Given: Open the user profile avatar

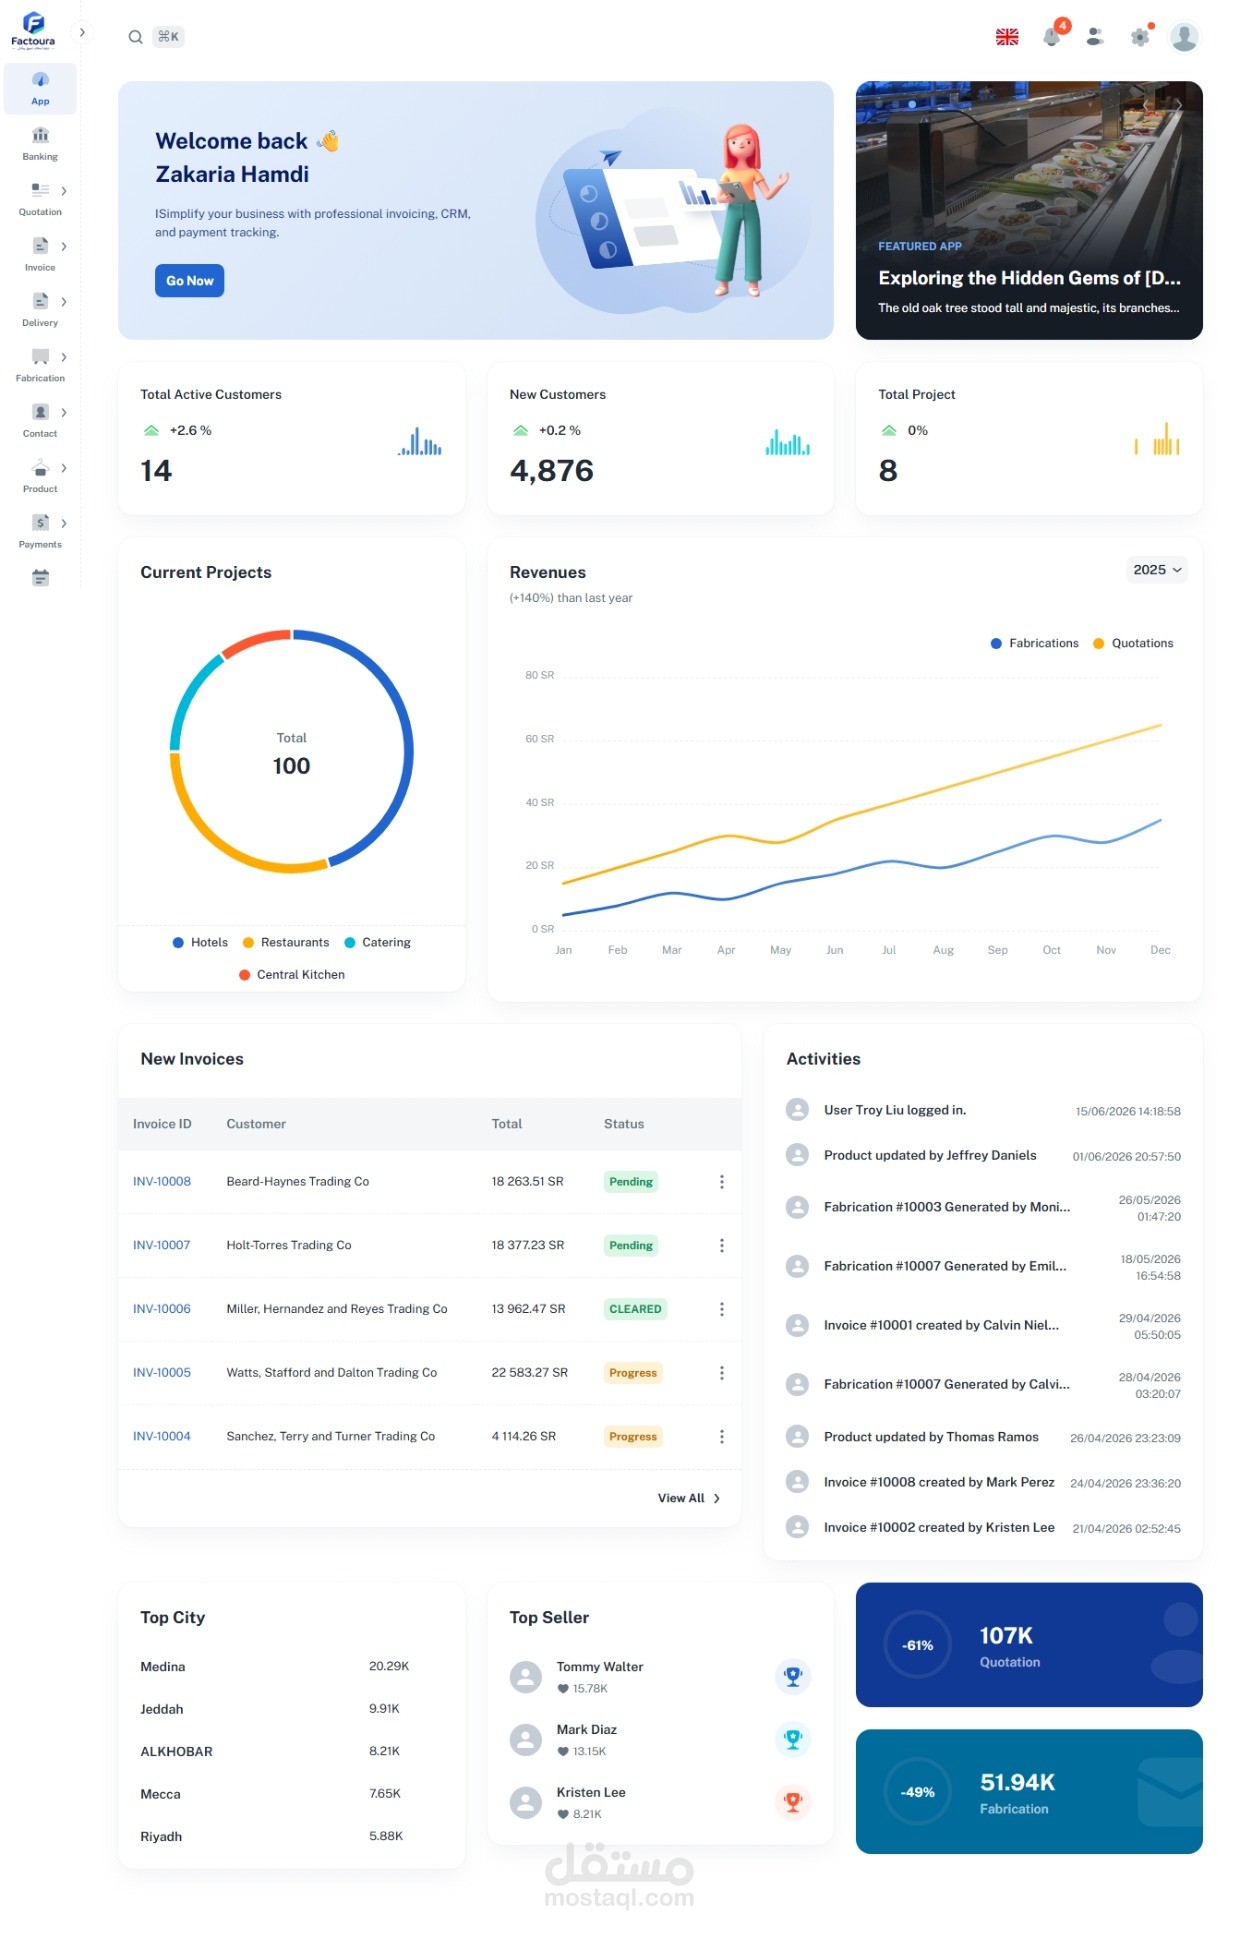Looking at the screenshot, I should pos(1184,37).
